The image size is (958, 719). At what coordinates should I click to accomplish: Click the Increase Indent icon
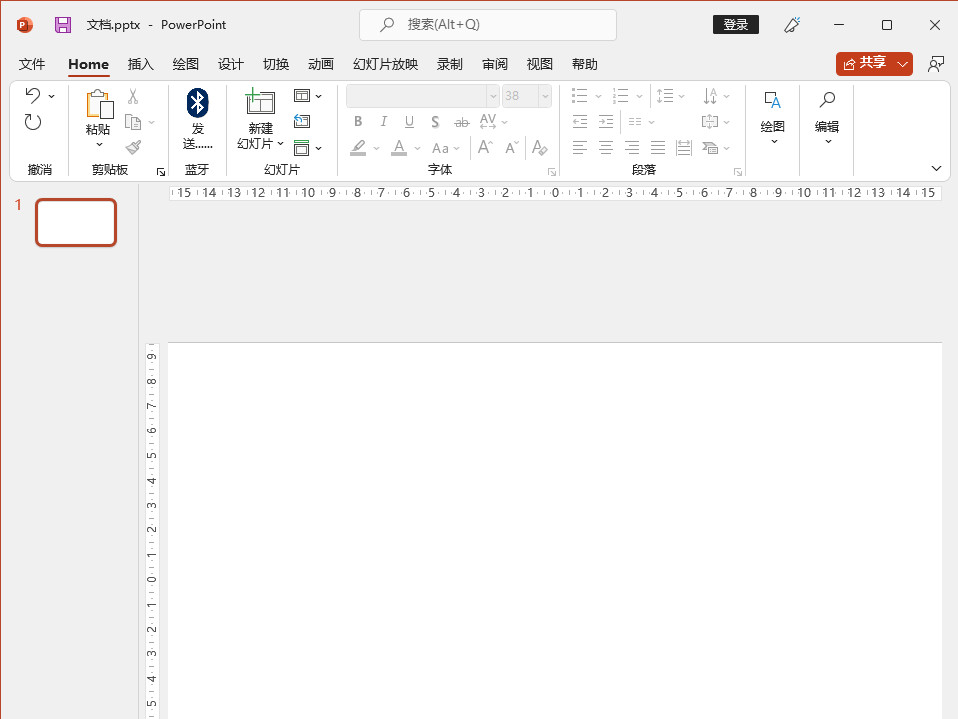pyautogui.click(x=606, y=122)
